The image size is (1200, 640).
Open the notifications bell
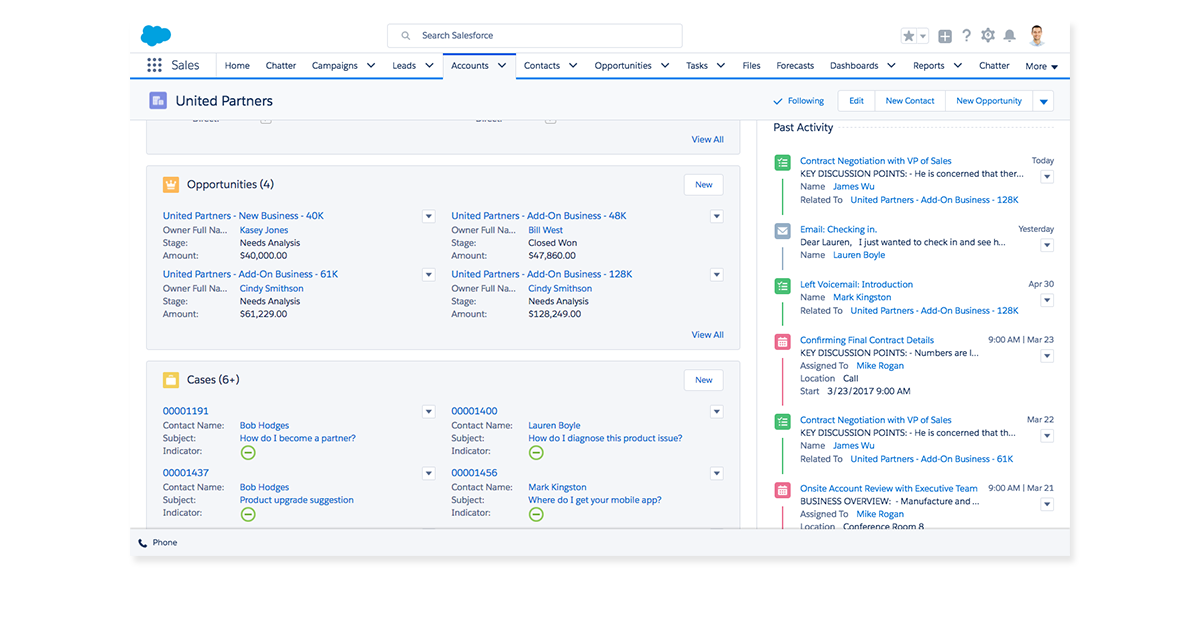coord(1010,36)
